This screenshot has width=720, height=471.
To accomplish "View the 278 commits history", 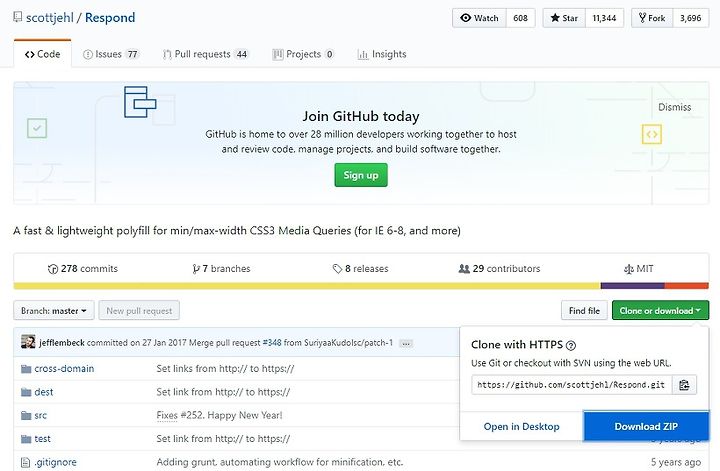I will [x=83, y=269].
